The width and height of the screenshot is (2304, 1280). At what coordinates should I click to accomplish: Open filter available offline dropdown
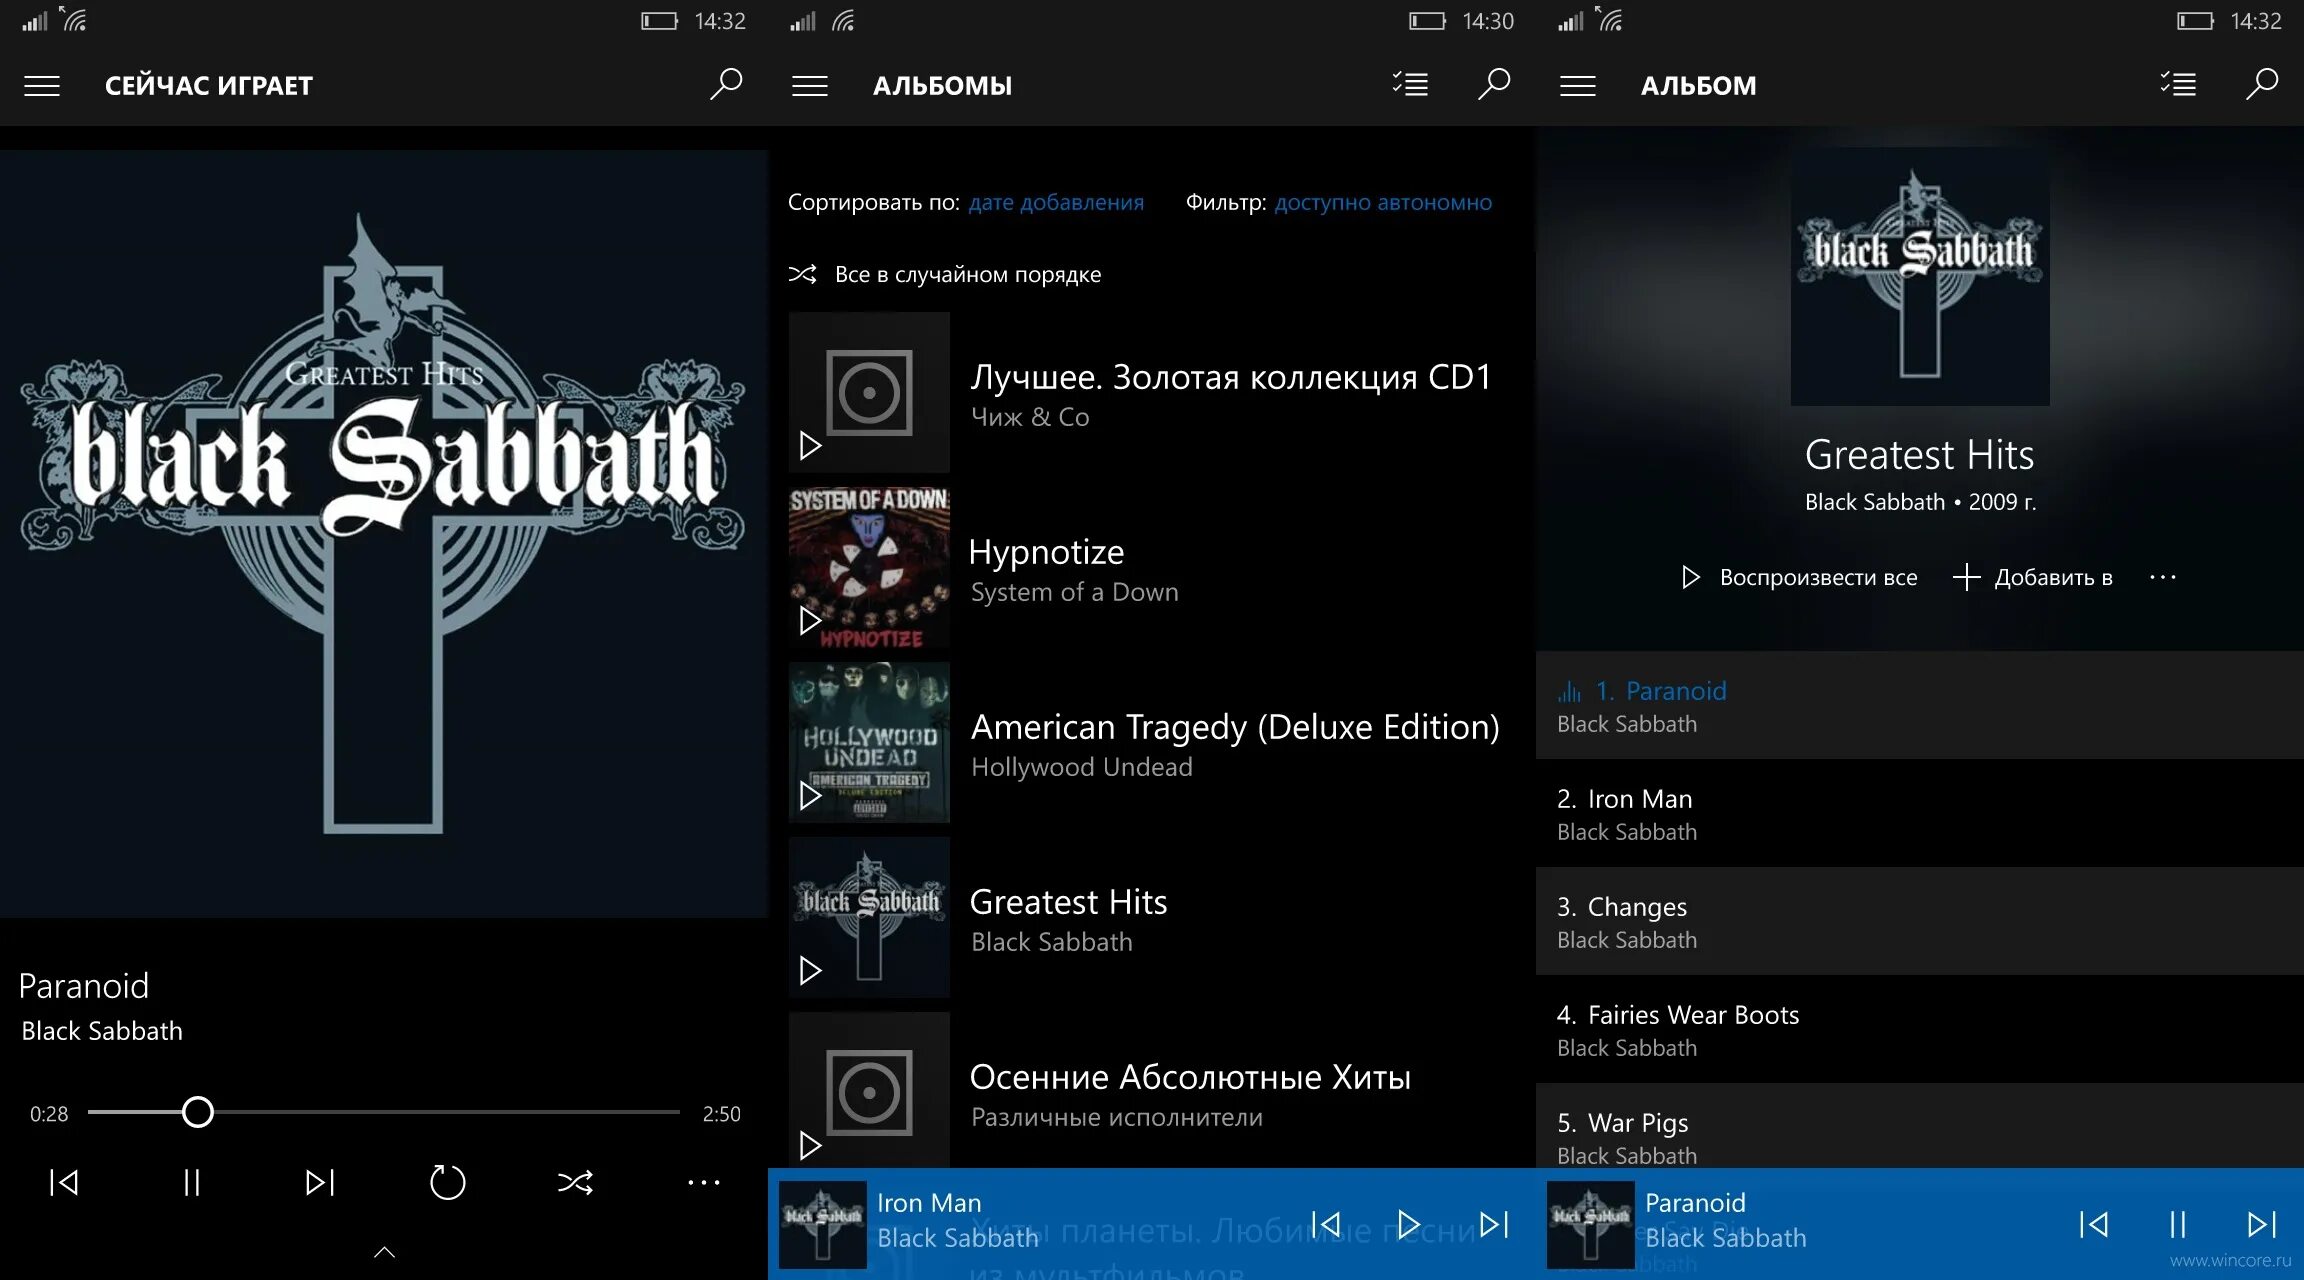coord(1383,202)
